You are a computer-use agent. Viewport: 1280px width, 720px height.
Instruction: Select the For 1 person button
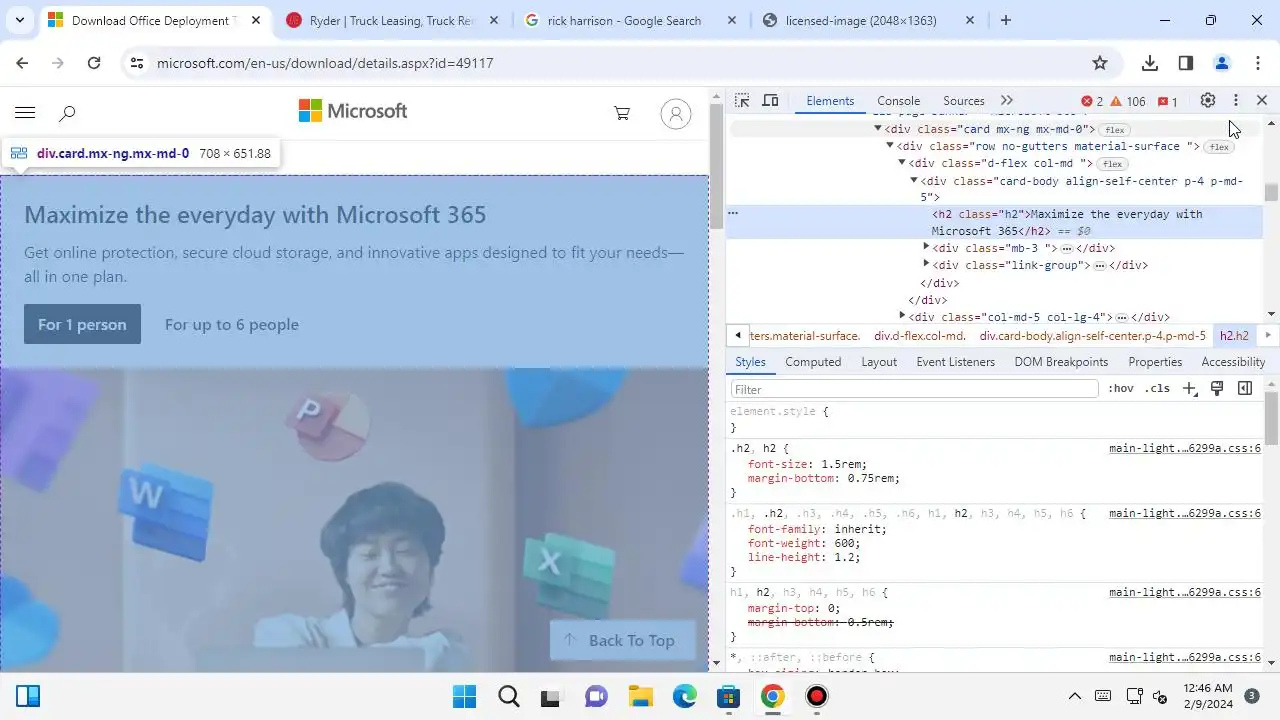[x=82, y=324]
